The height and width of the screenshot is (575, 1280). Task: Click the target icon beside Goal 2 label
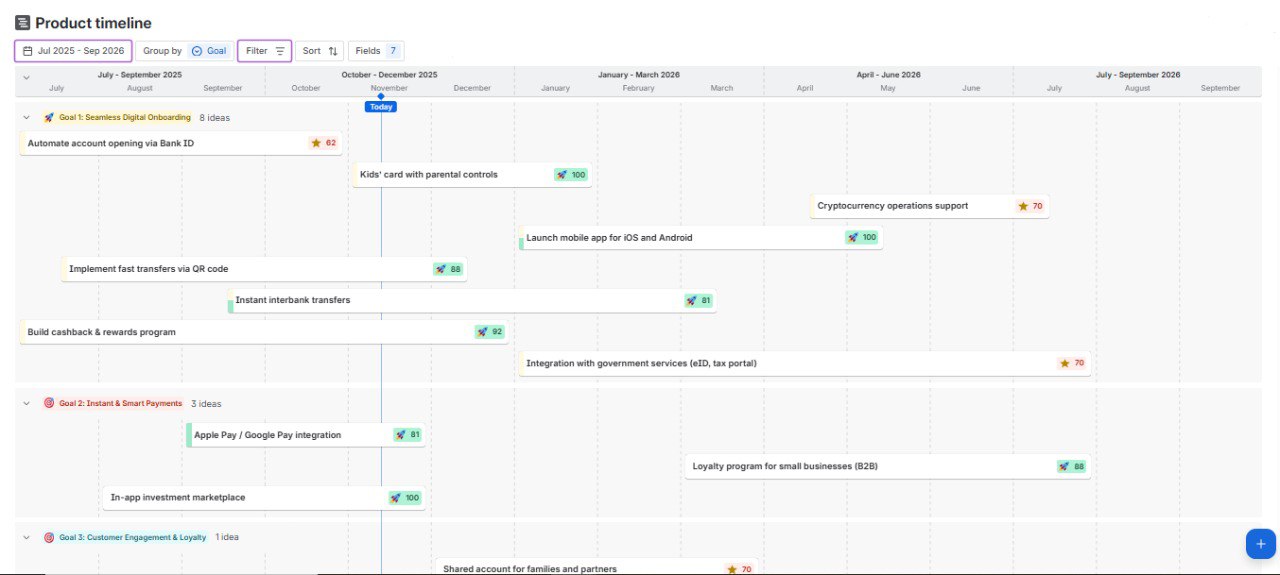click(49, 404)
